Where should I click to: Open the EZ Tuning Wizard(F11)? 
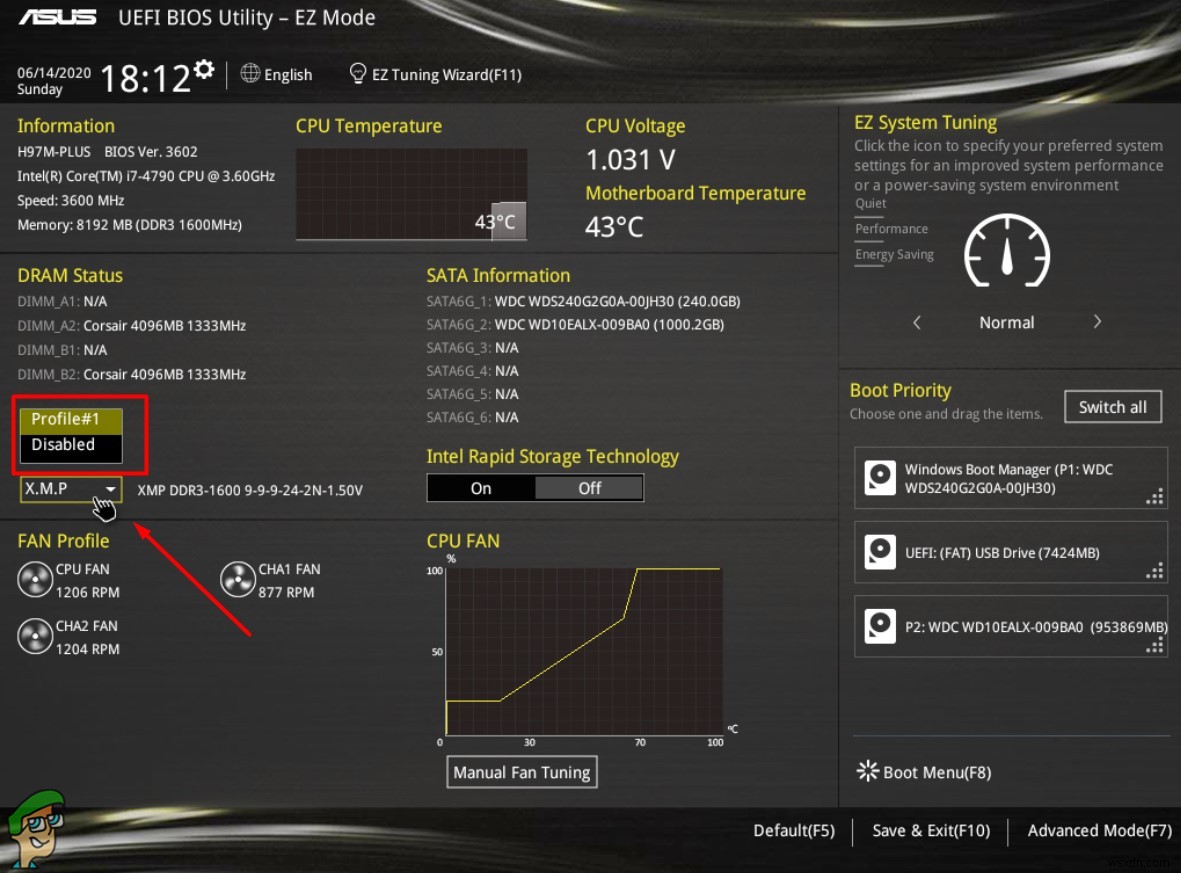436,73
